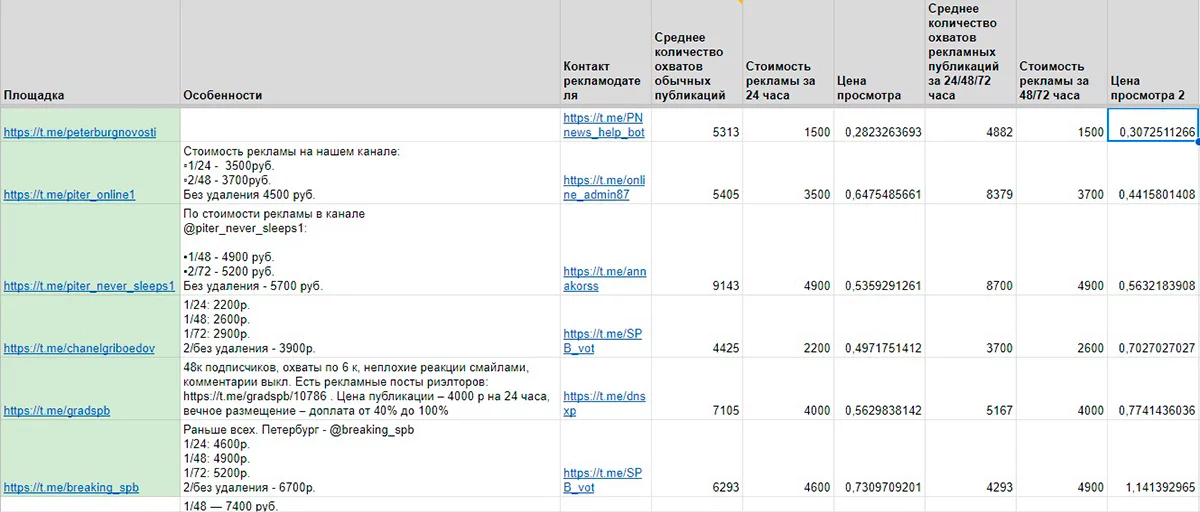Select the cell with value 7105
This screenshot has height=512, width=1200.
point(695,389)
